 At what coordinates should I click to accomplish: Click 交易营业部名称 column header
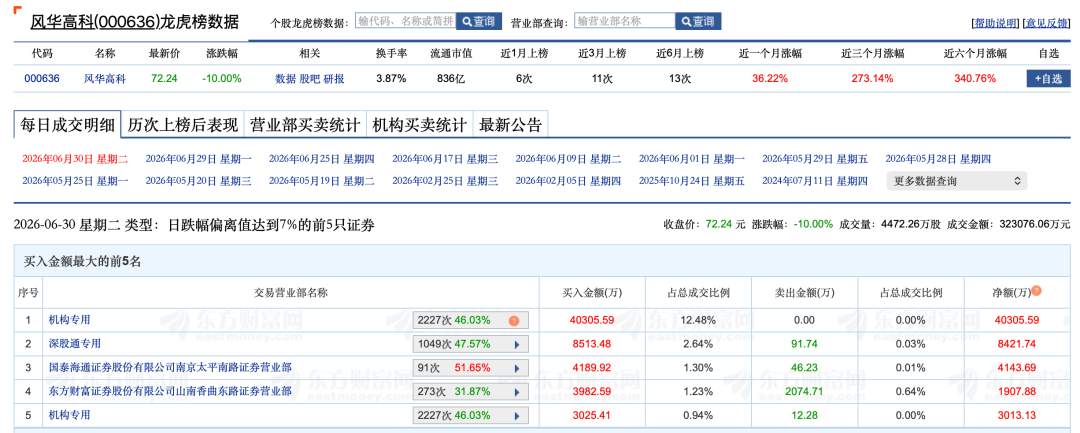(x=291, y=292)
